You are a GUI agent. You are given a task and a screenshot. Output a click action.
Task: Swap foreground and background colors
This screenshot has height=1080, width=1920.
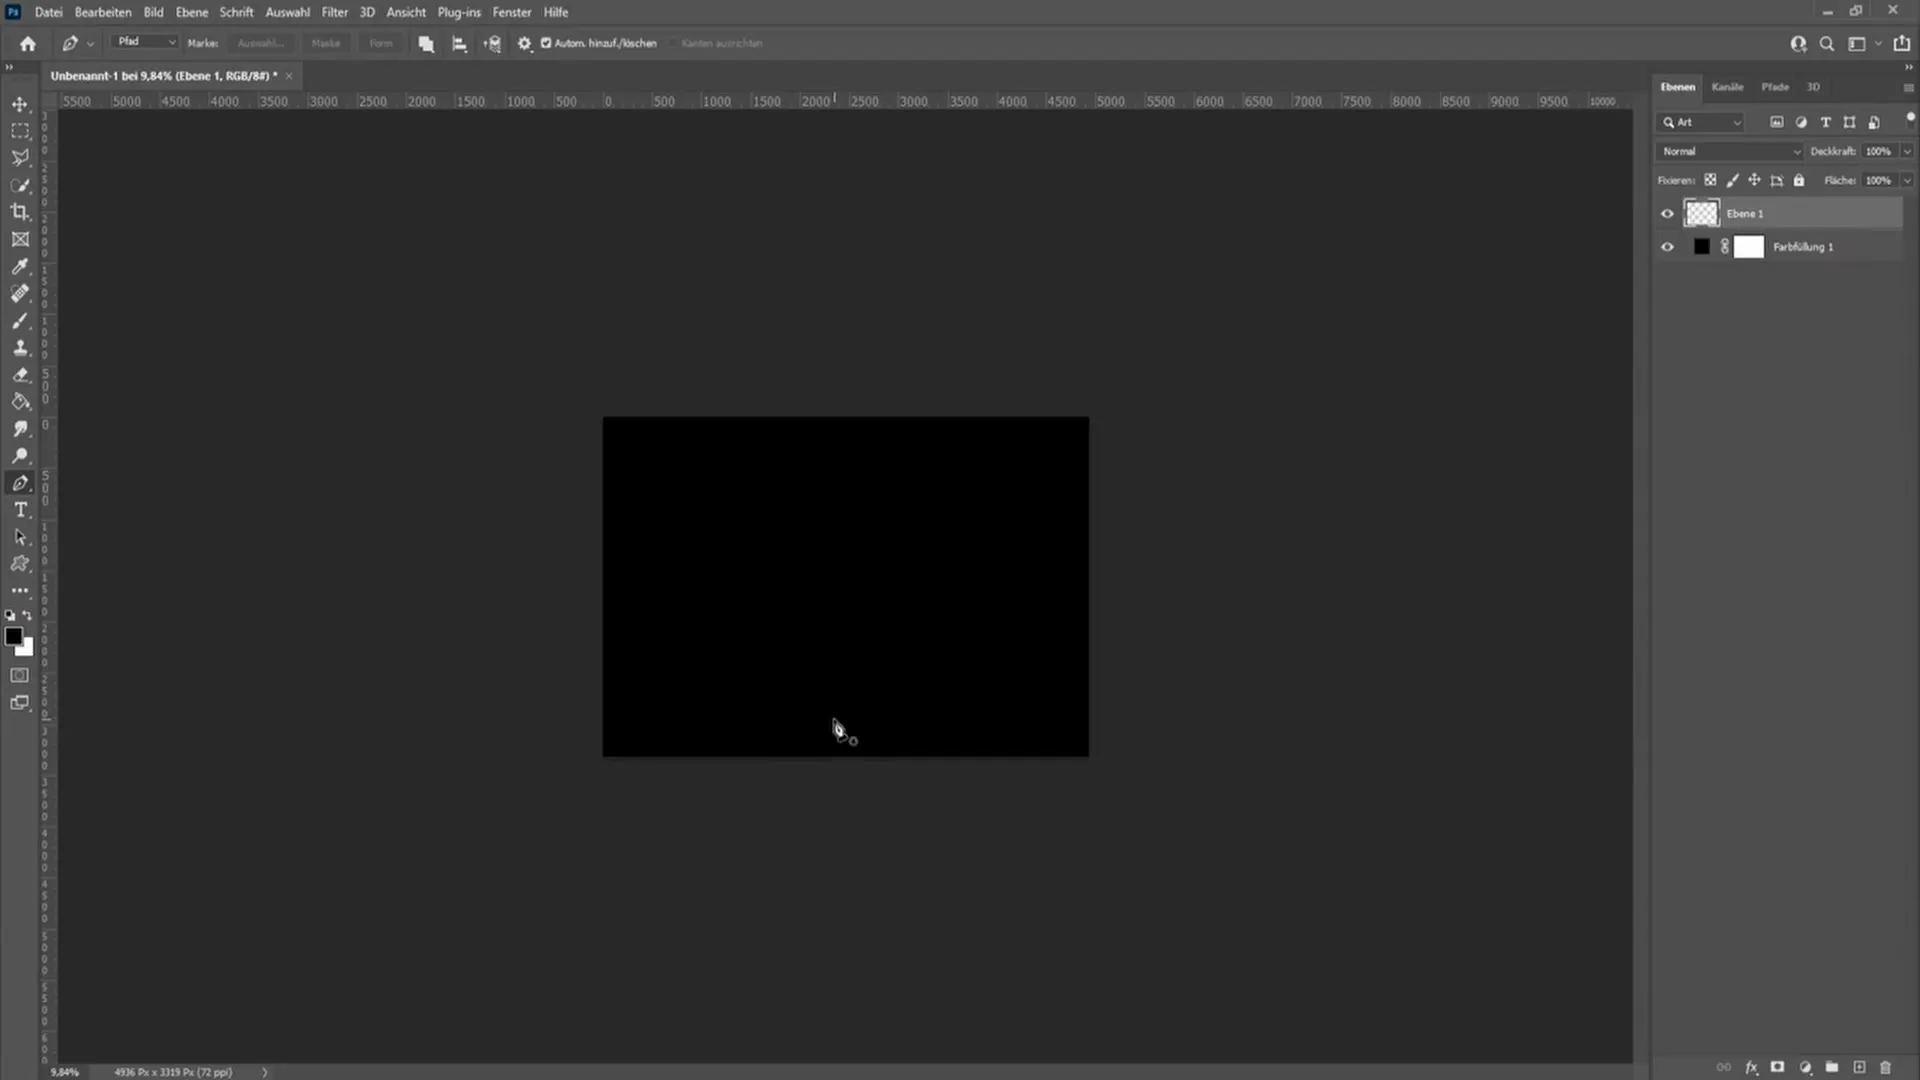28,616
